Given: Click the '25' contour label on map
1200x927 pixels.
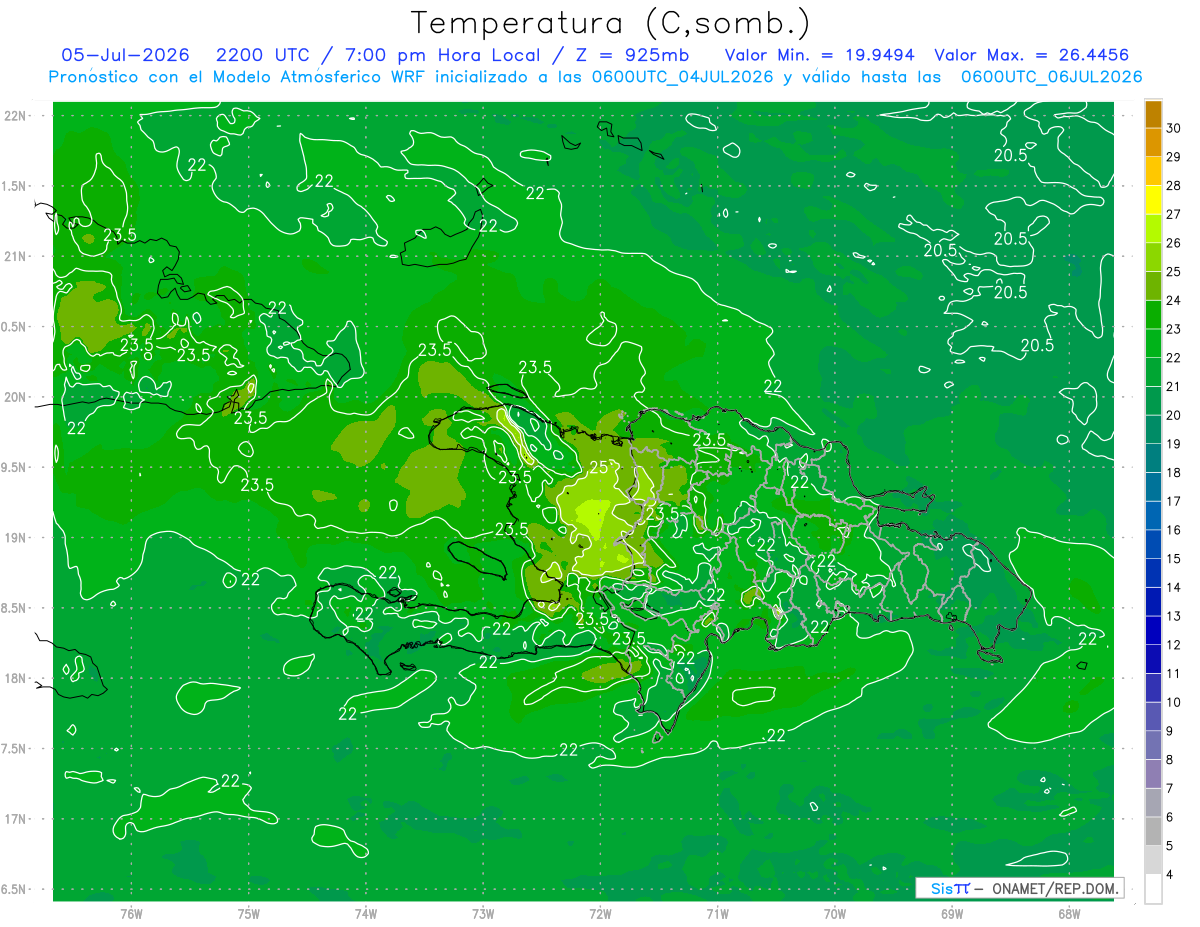Looking at the screenshot, I should [x=598, y=467].
